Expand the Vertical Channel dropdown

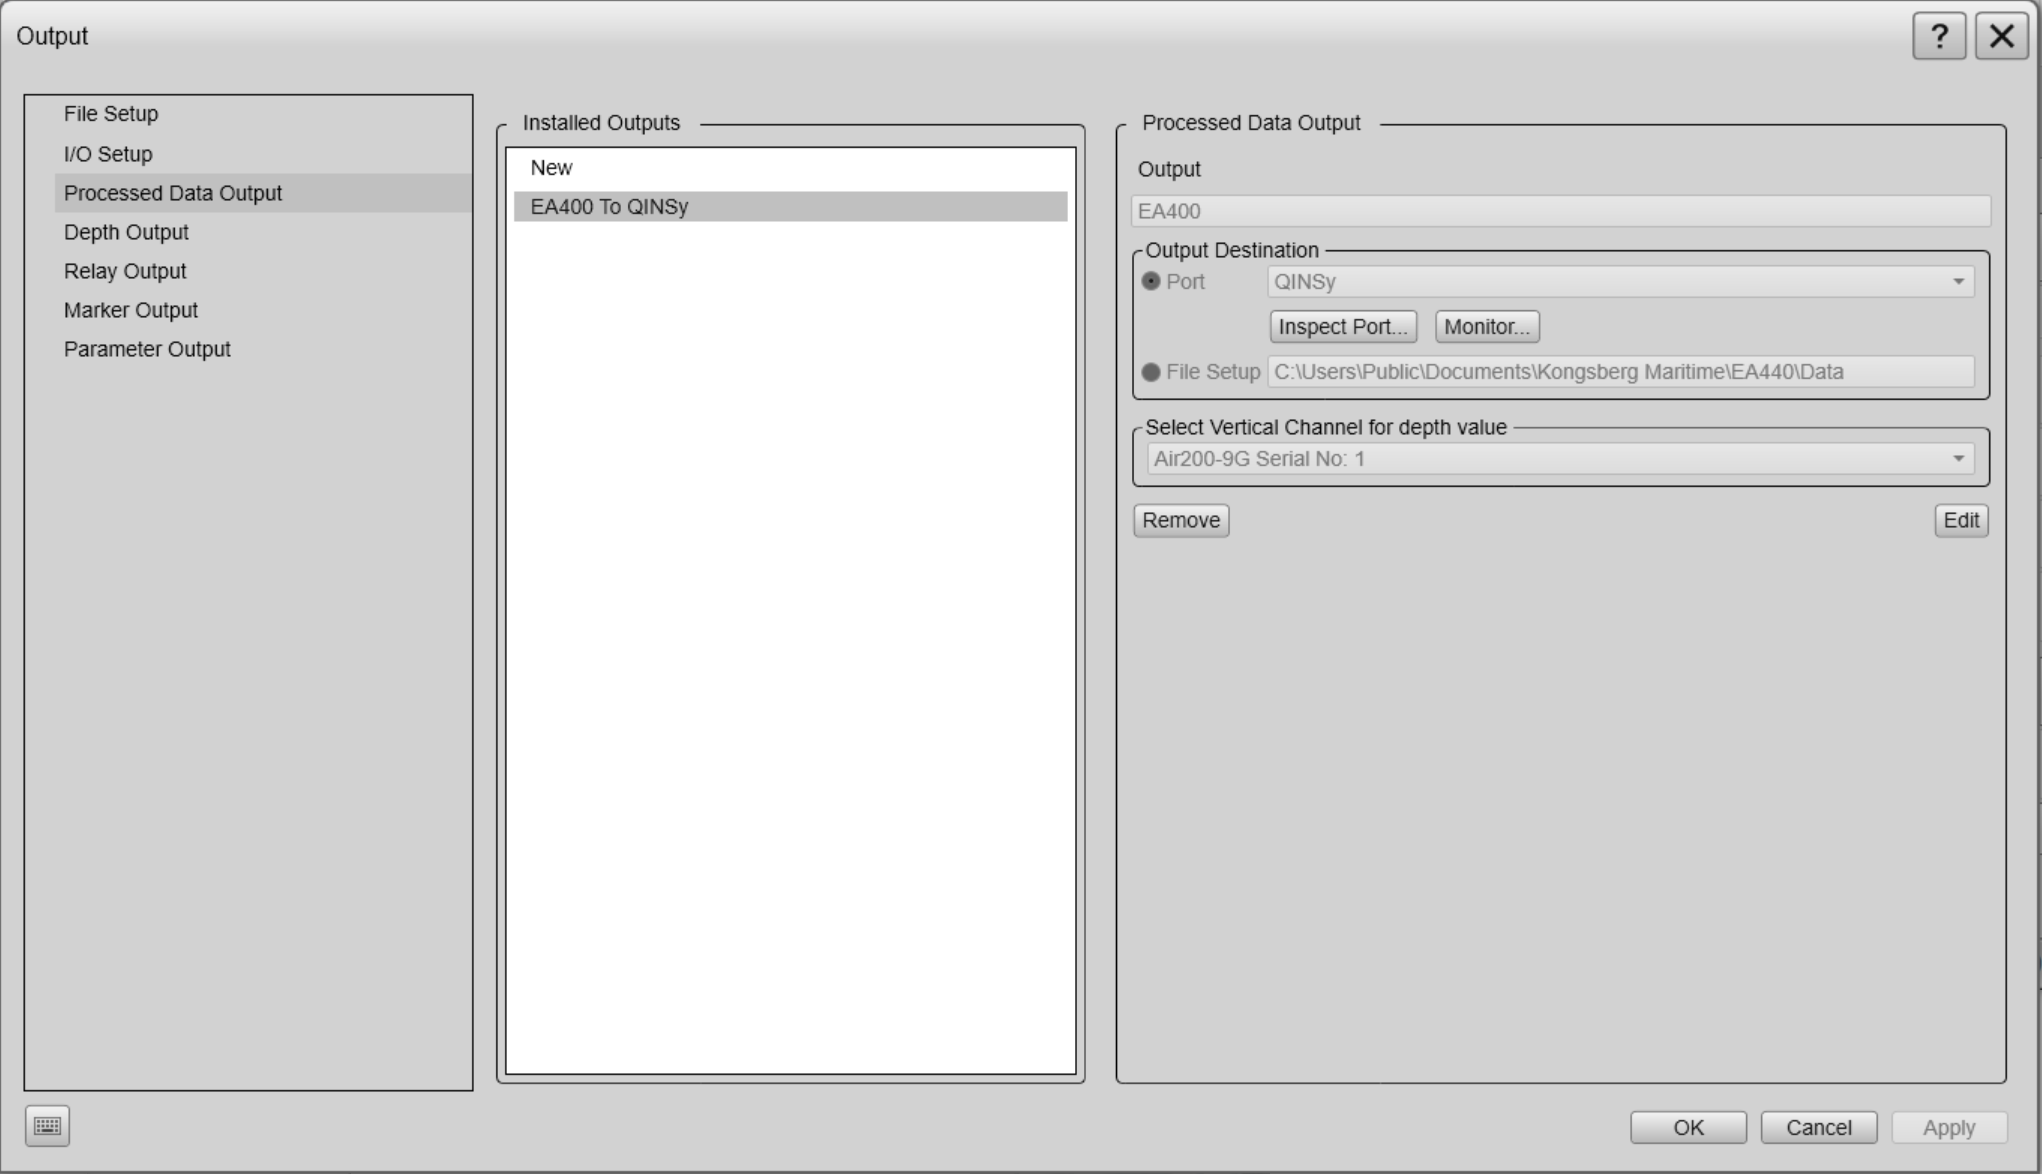click(x=1560, y=459)
